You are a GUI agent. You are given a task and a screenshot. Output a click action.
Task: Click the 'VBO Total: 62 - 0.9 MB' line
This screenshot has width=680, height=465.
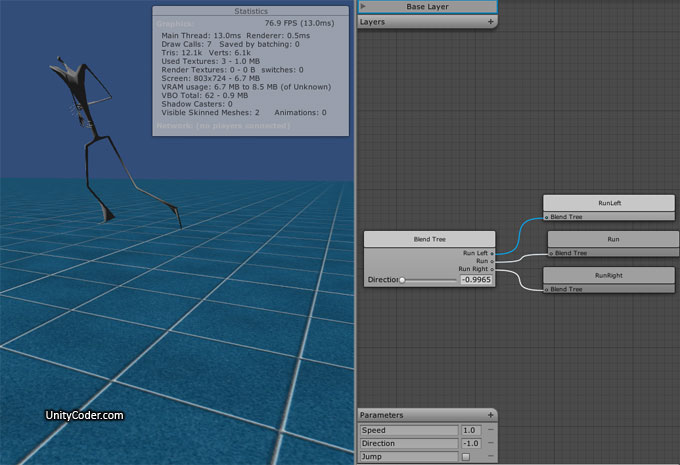[x=205, y=95]
